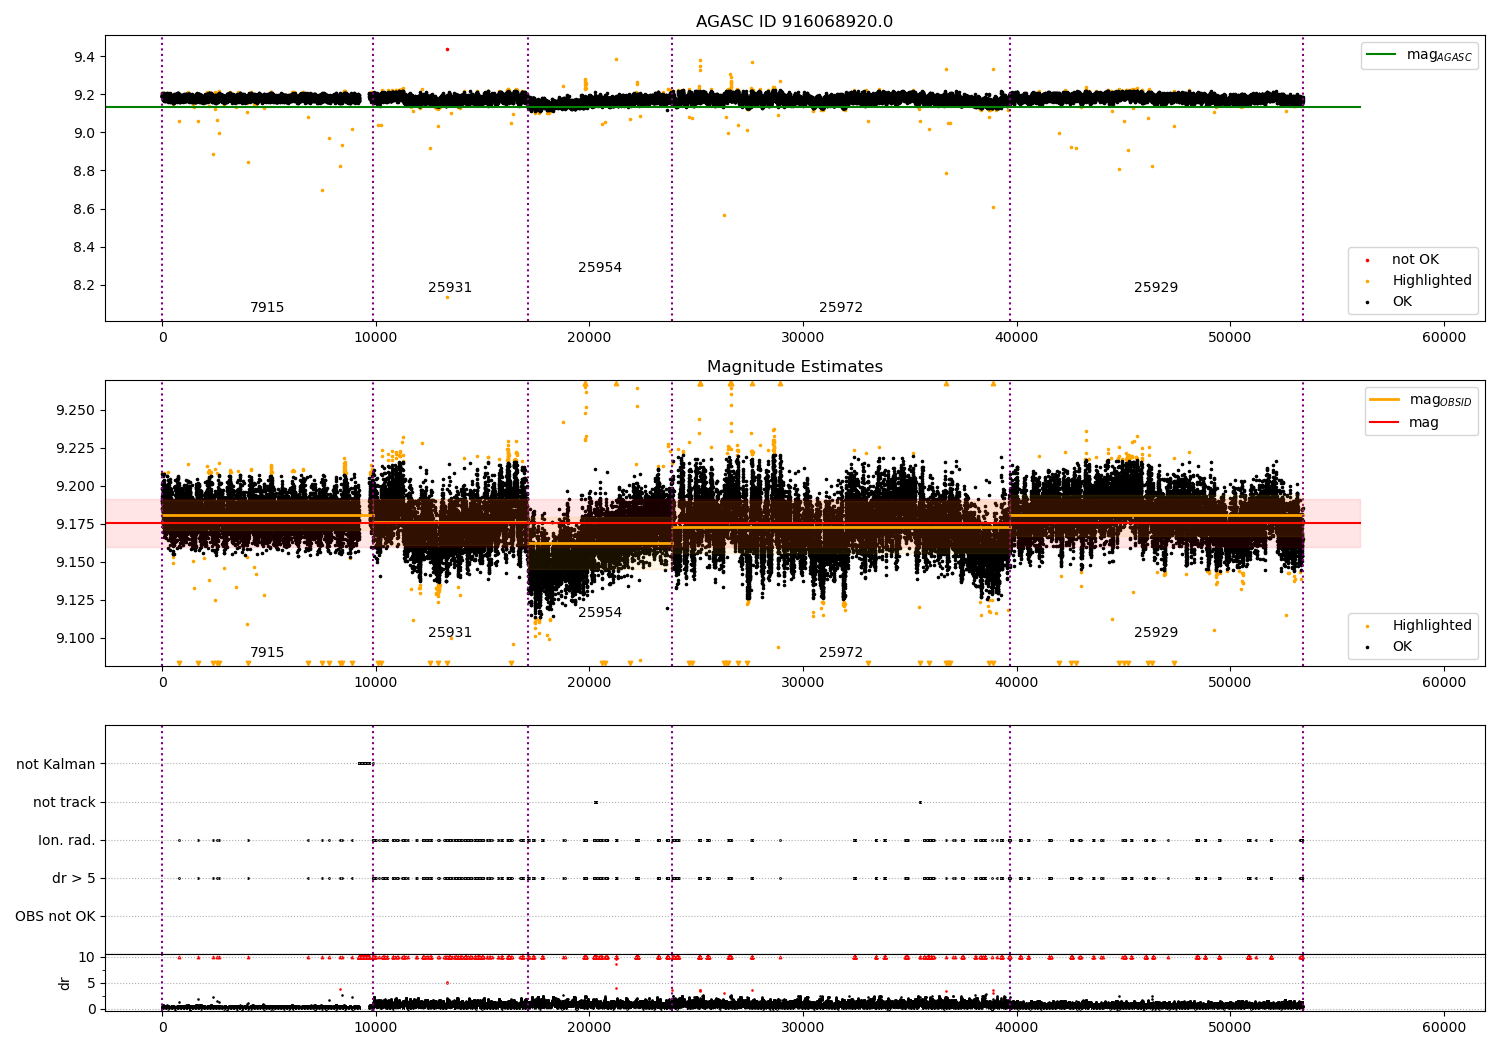
Task: Click the 25929 label in Magnitude Estimates plot
Action: [x=1156, y=633]
